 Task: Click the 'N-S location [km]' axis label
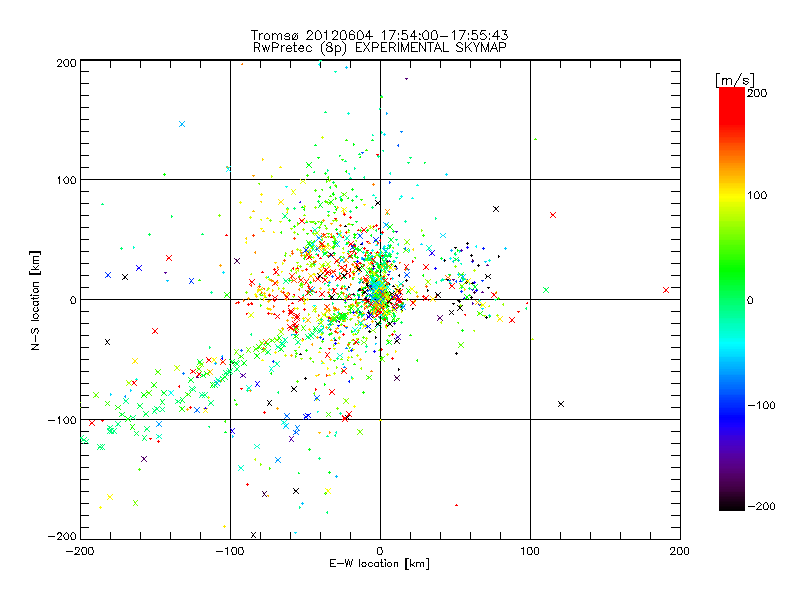35,301
